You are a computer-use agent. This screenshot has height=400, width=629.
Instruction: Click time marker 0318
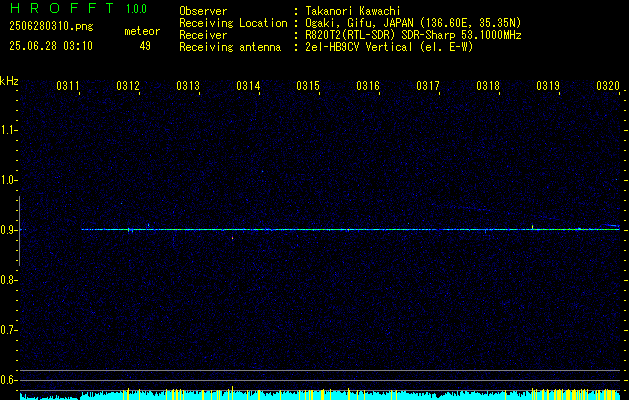pyautogui.click(x=488, y=85)
